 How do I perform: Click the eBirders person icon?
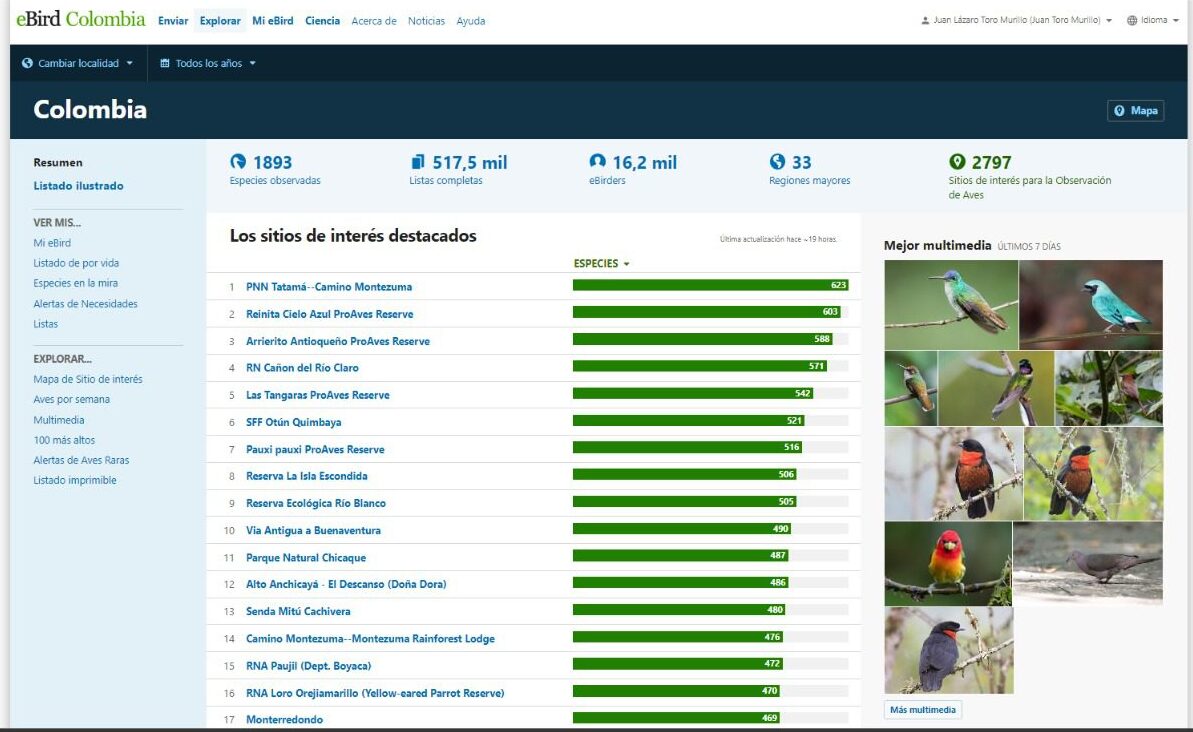pos(598,162)
